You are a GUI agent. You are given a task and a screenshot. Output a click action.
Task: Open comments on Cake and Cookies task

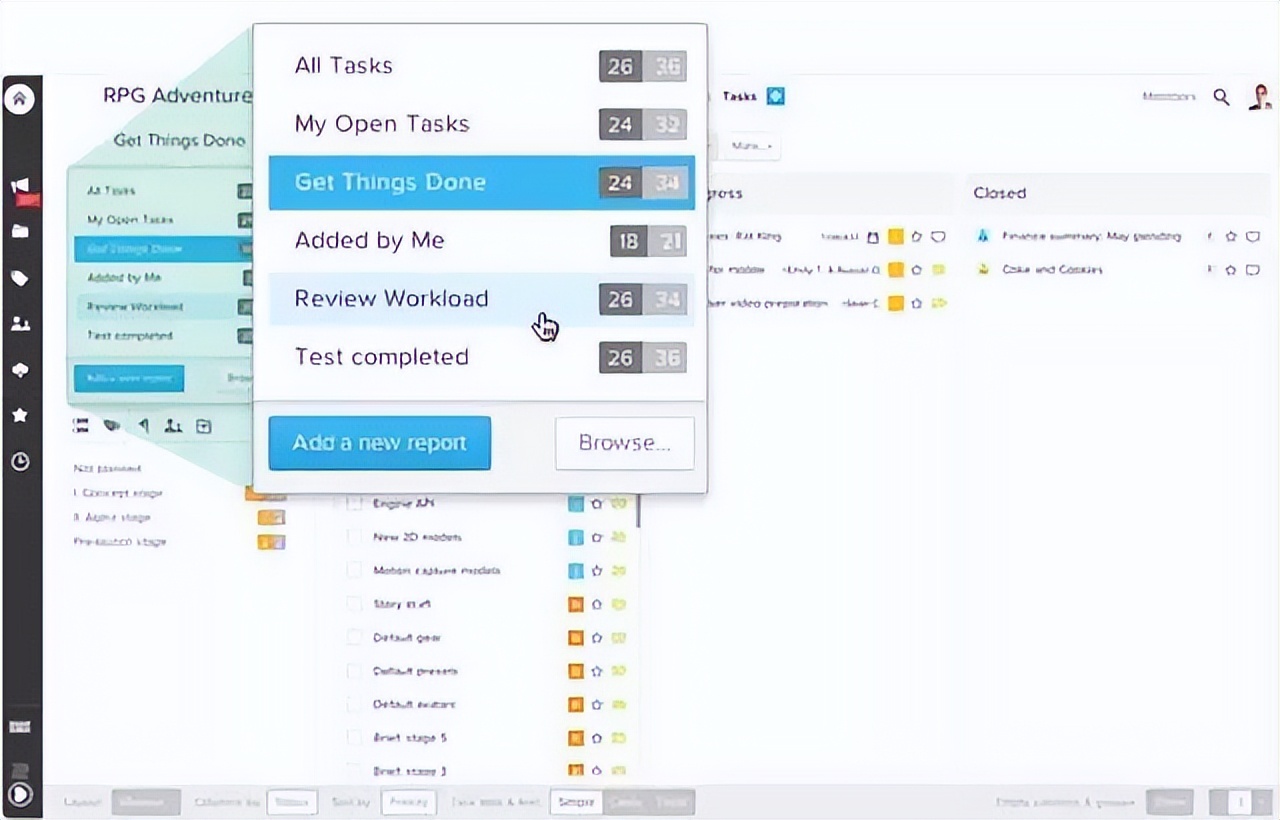[1252, 270]
